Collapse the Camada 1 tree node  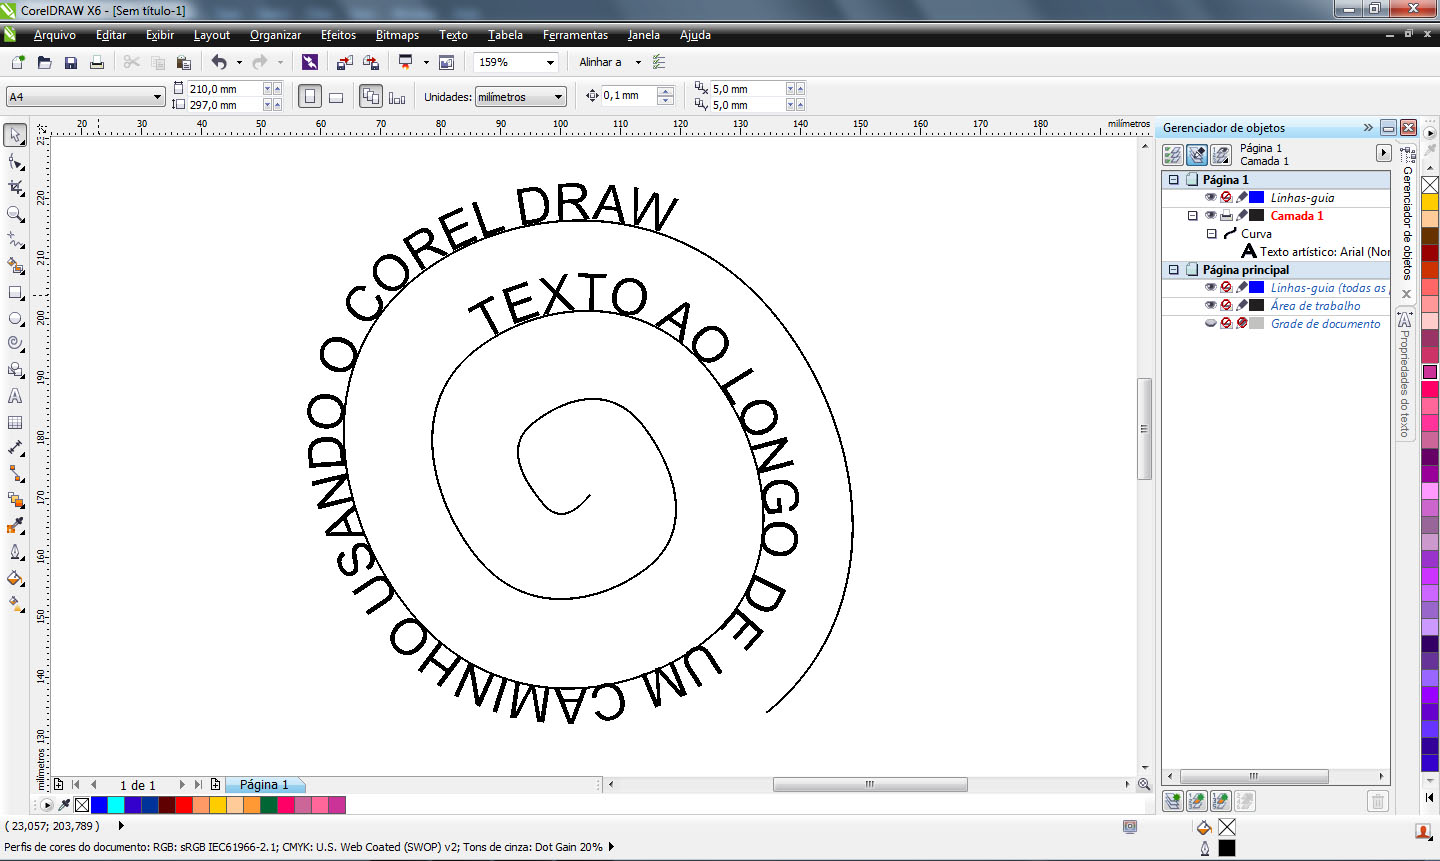(1192, 216)
